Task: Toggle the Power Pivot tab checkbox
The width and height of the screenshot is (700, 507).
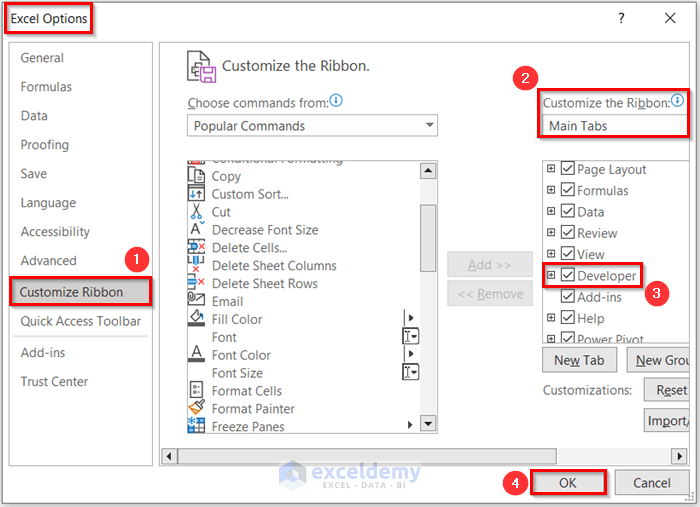Action: click(568, 337)
